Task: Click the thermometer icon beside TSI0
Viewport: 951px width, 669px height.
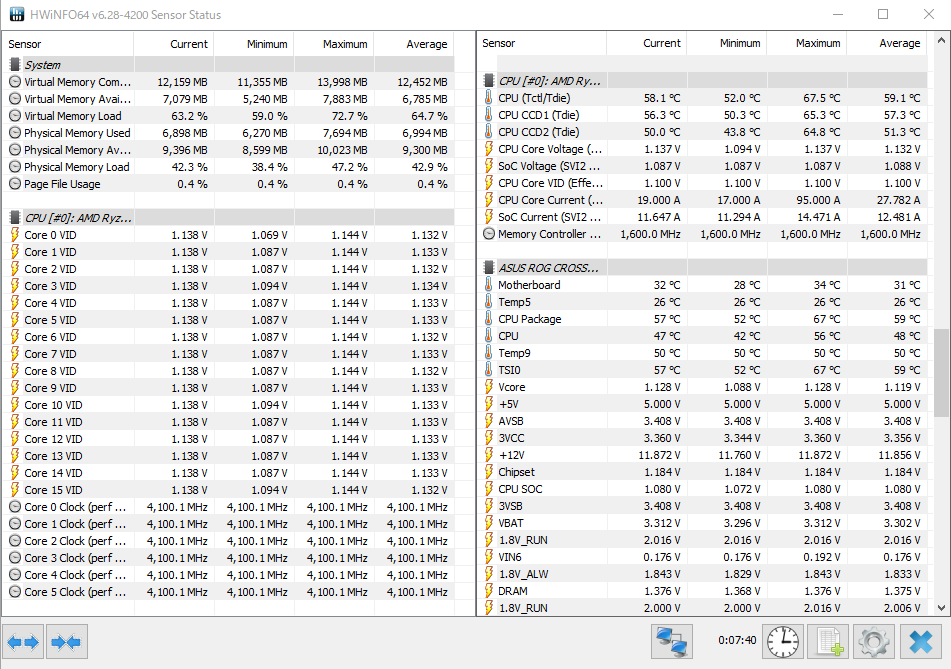Action: [489, 369]
